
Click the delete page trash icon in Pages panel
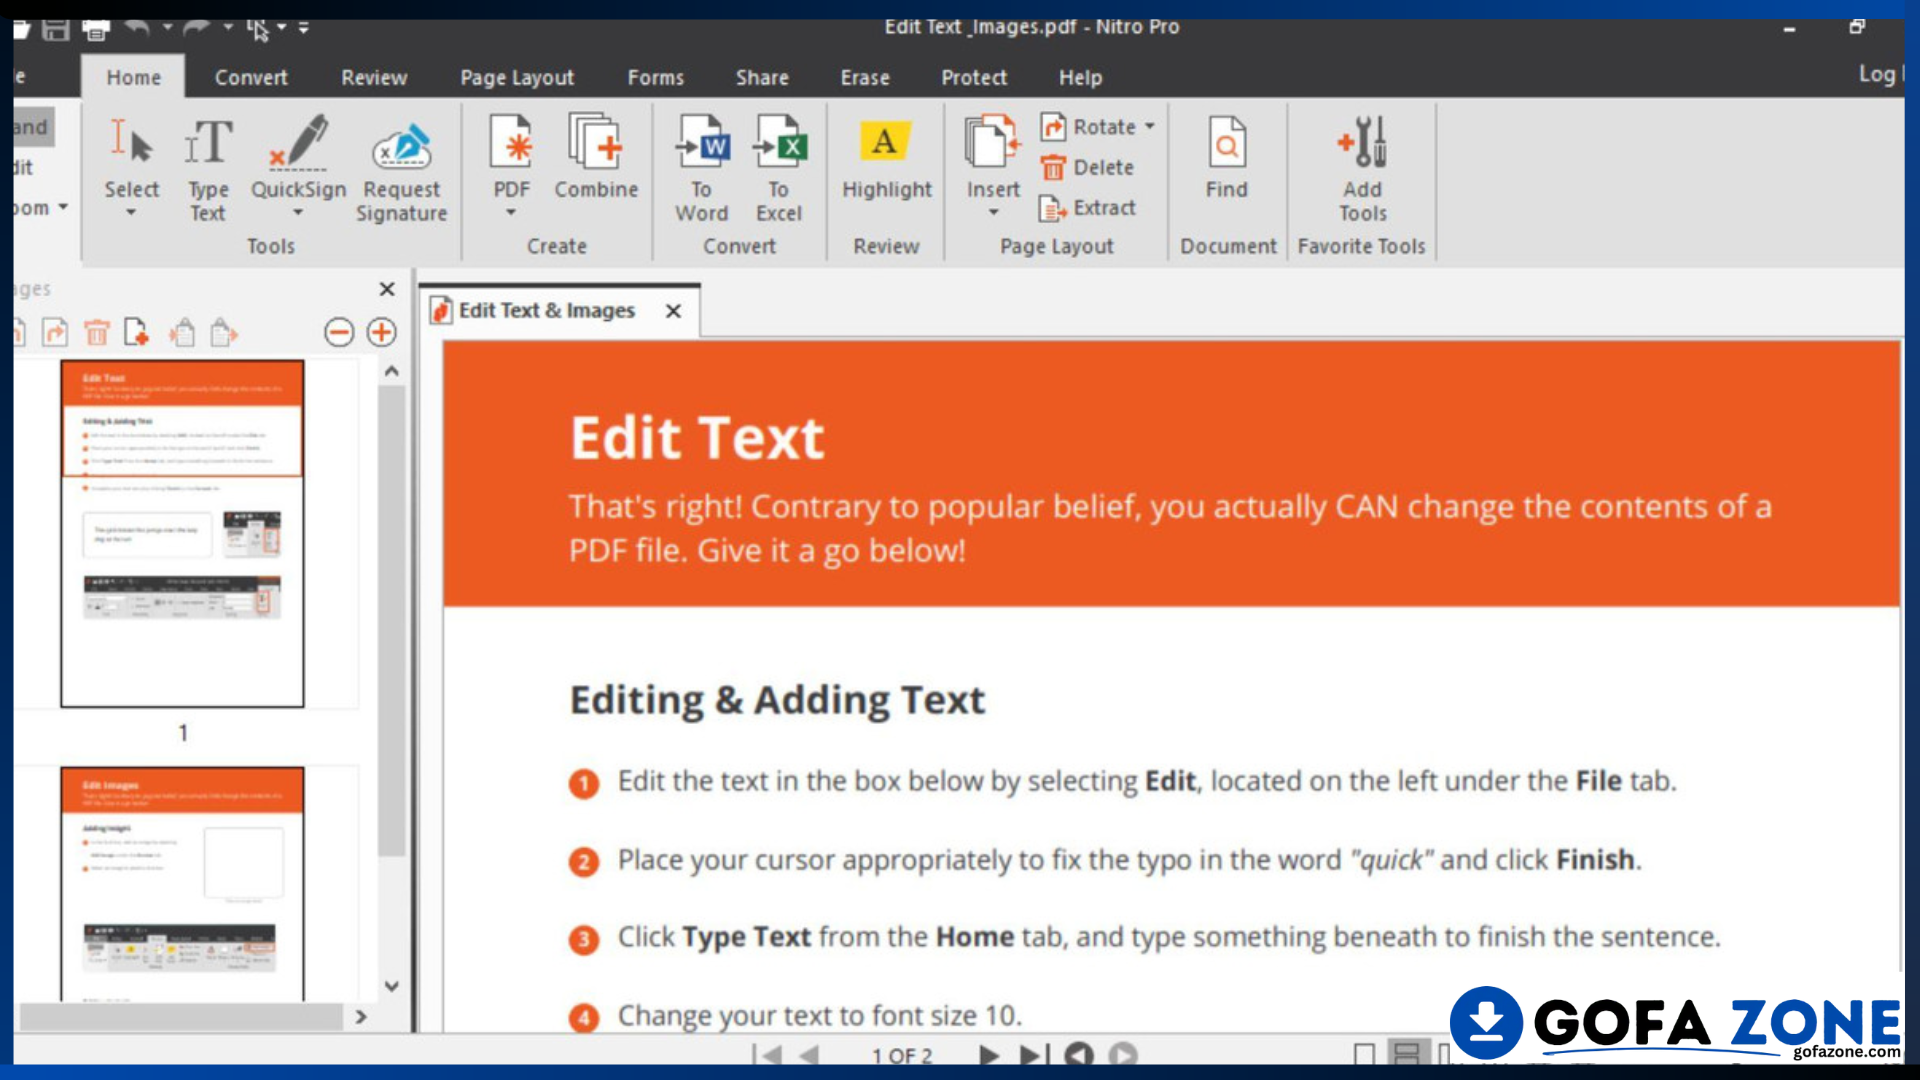point(96,332)
